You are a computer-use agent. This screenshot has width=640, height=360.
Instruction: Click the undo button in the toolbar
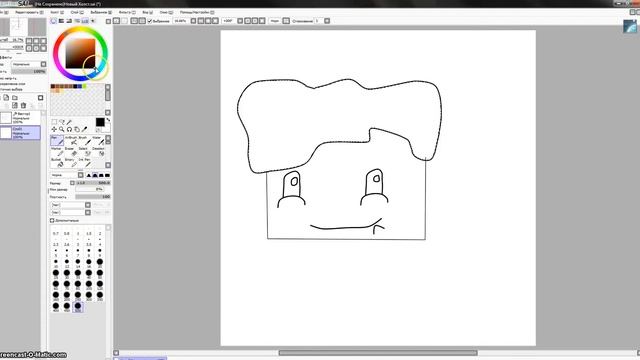(x=116, y=21)
